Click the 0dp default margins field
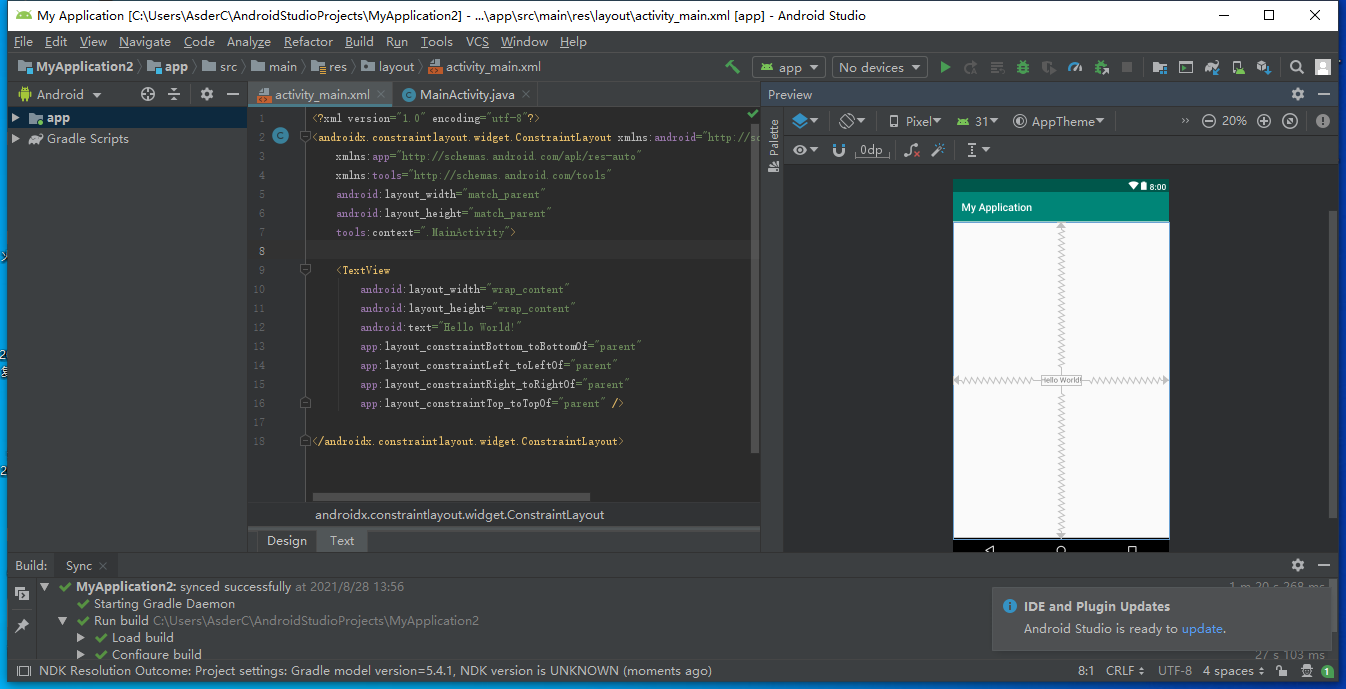The height and width of the screenshot is (689, 1346). click(x=872, y=150)
